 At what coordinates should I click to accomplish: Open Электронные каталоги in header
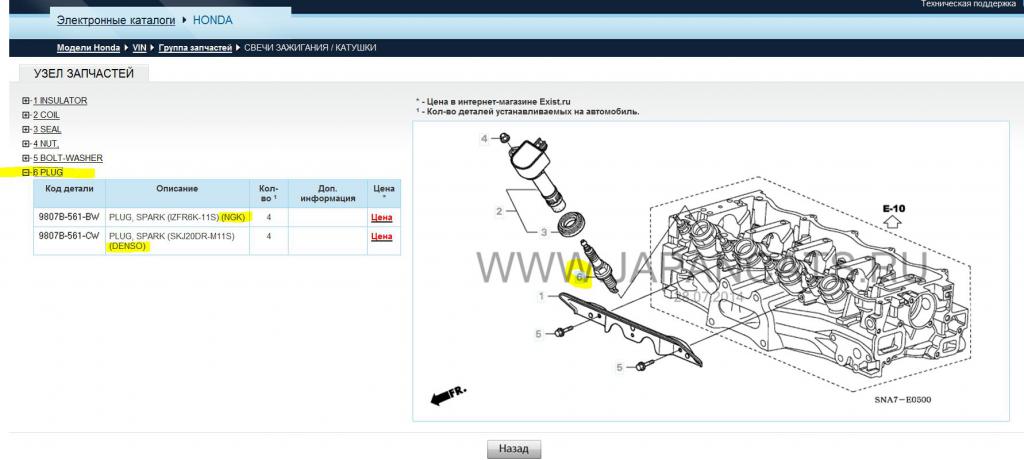pos(115,20)
